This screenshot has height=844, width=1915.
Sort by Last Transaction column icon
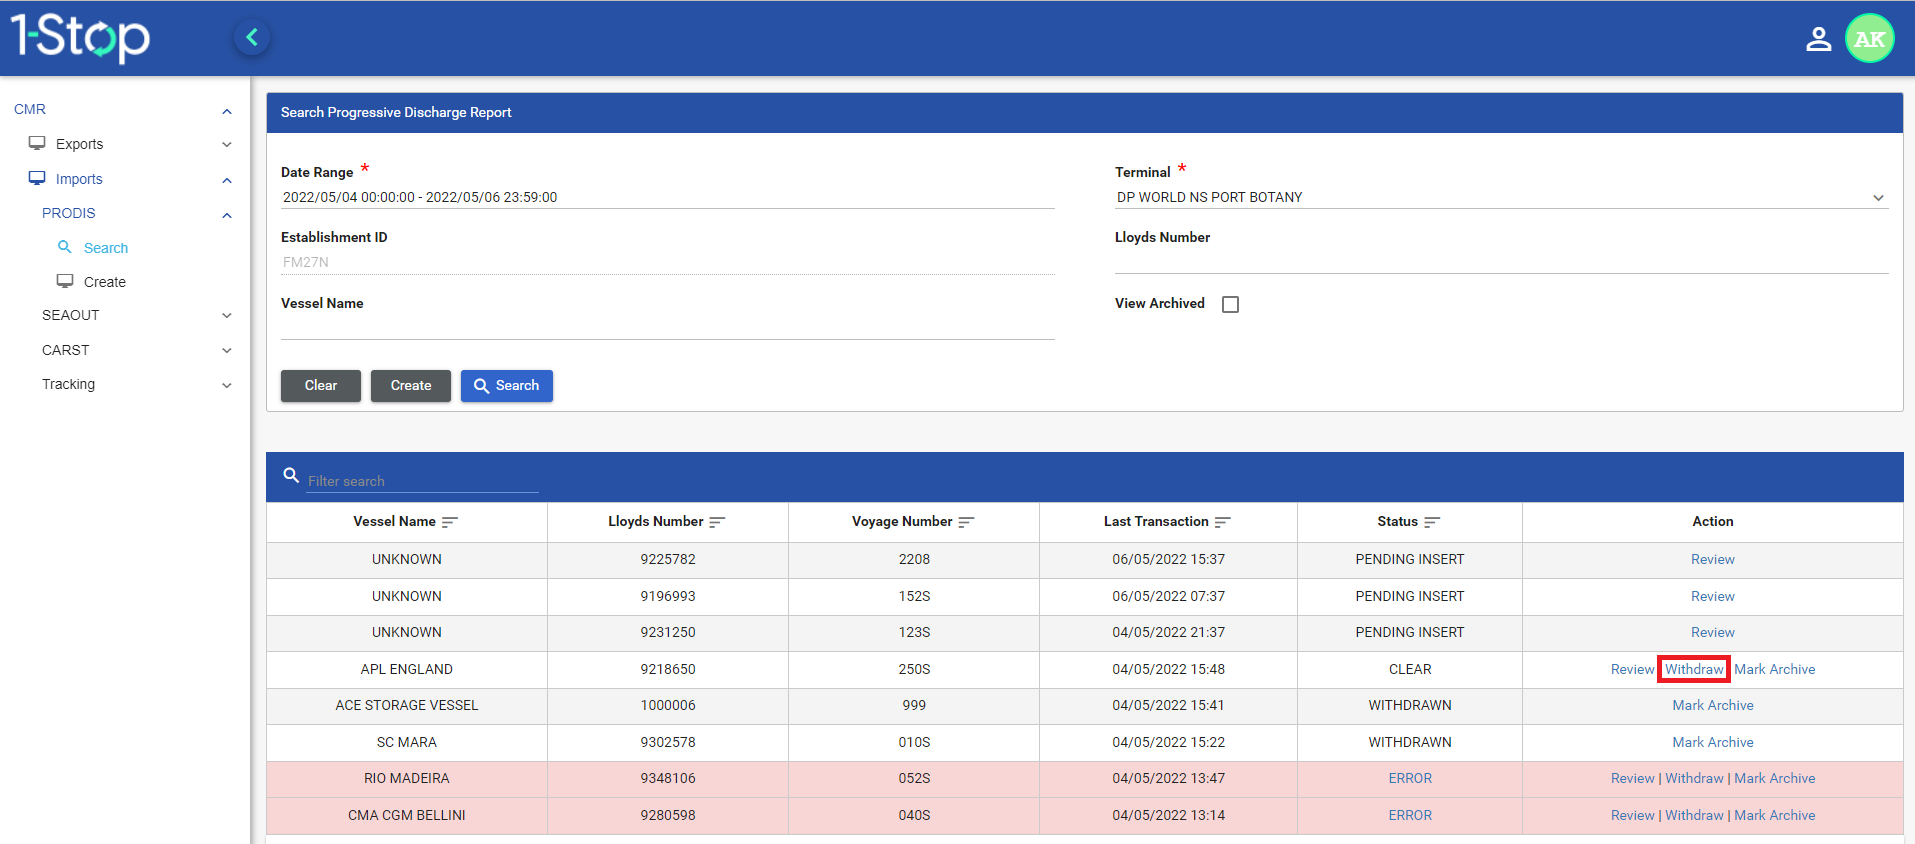[x=1222, y=522]
